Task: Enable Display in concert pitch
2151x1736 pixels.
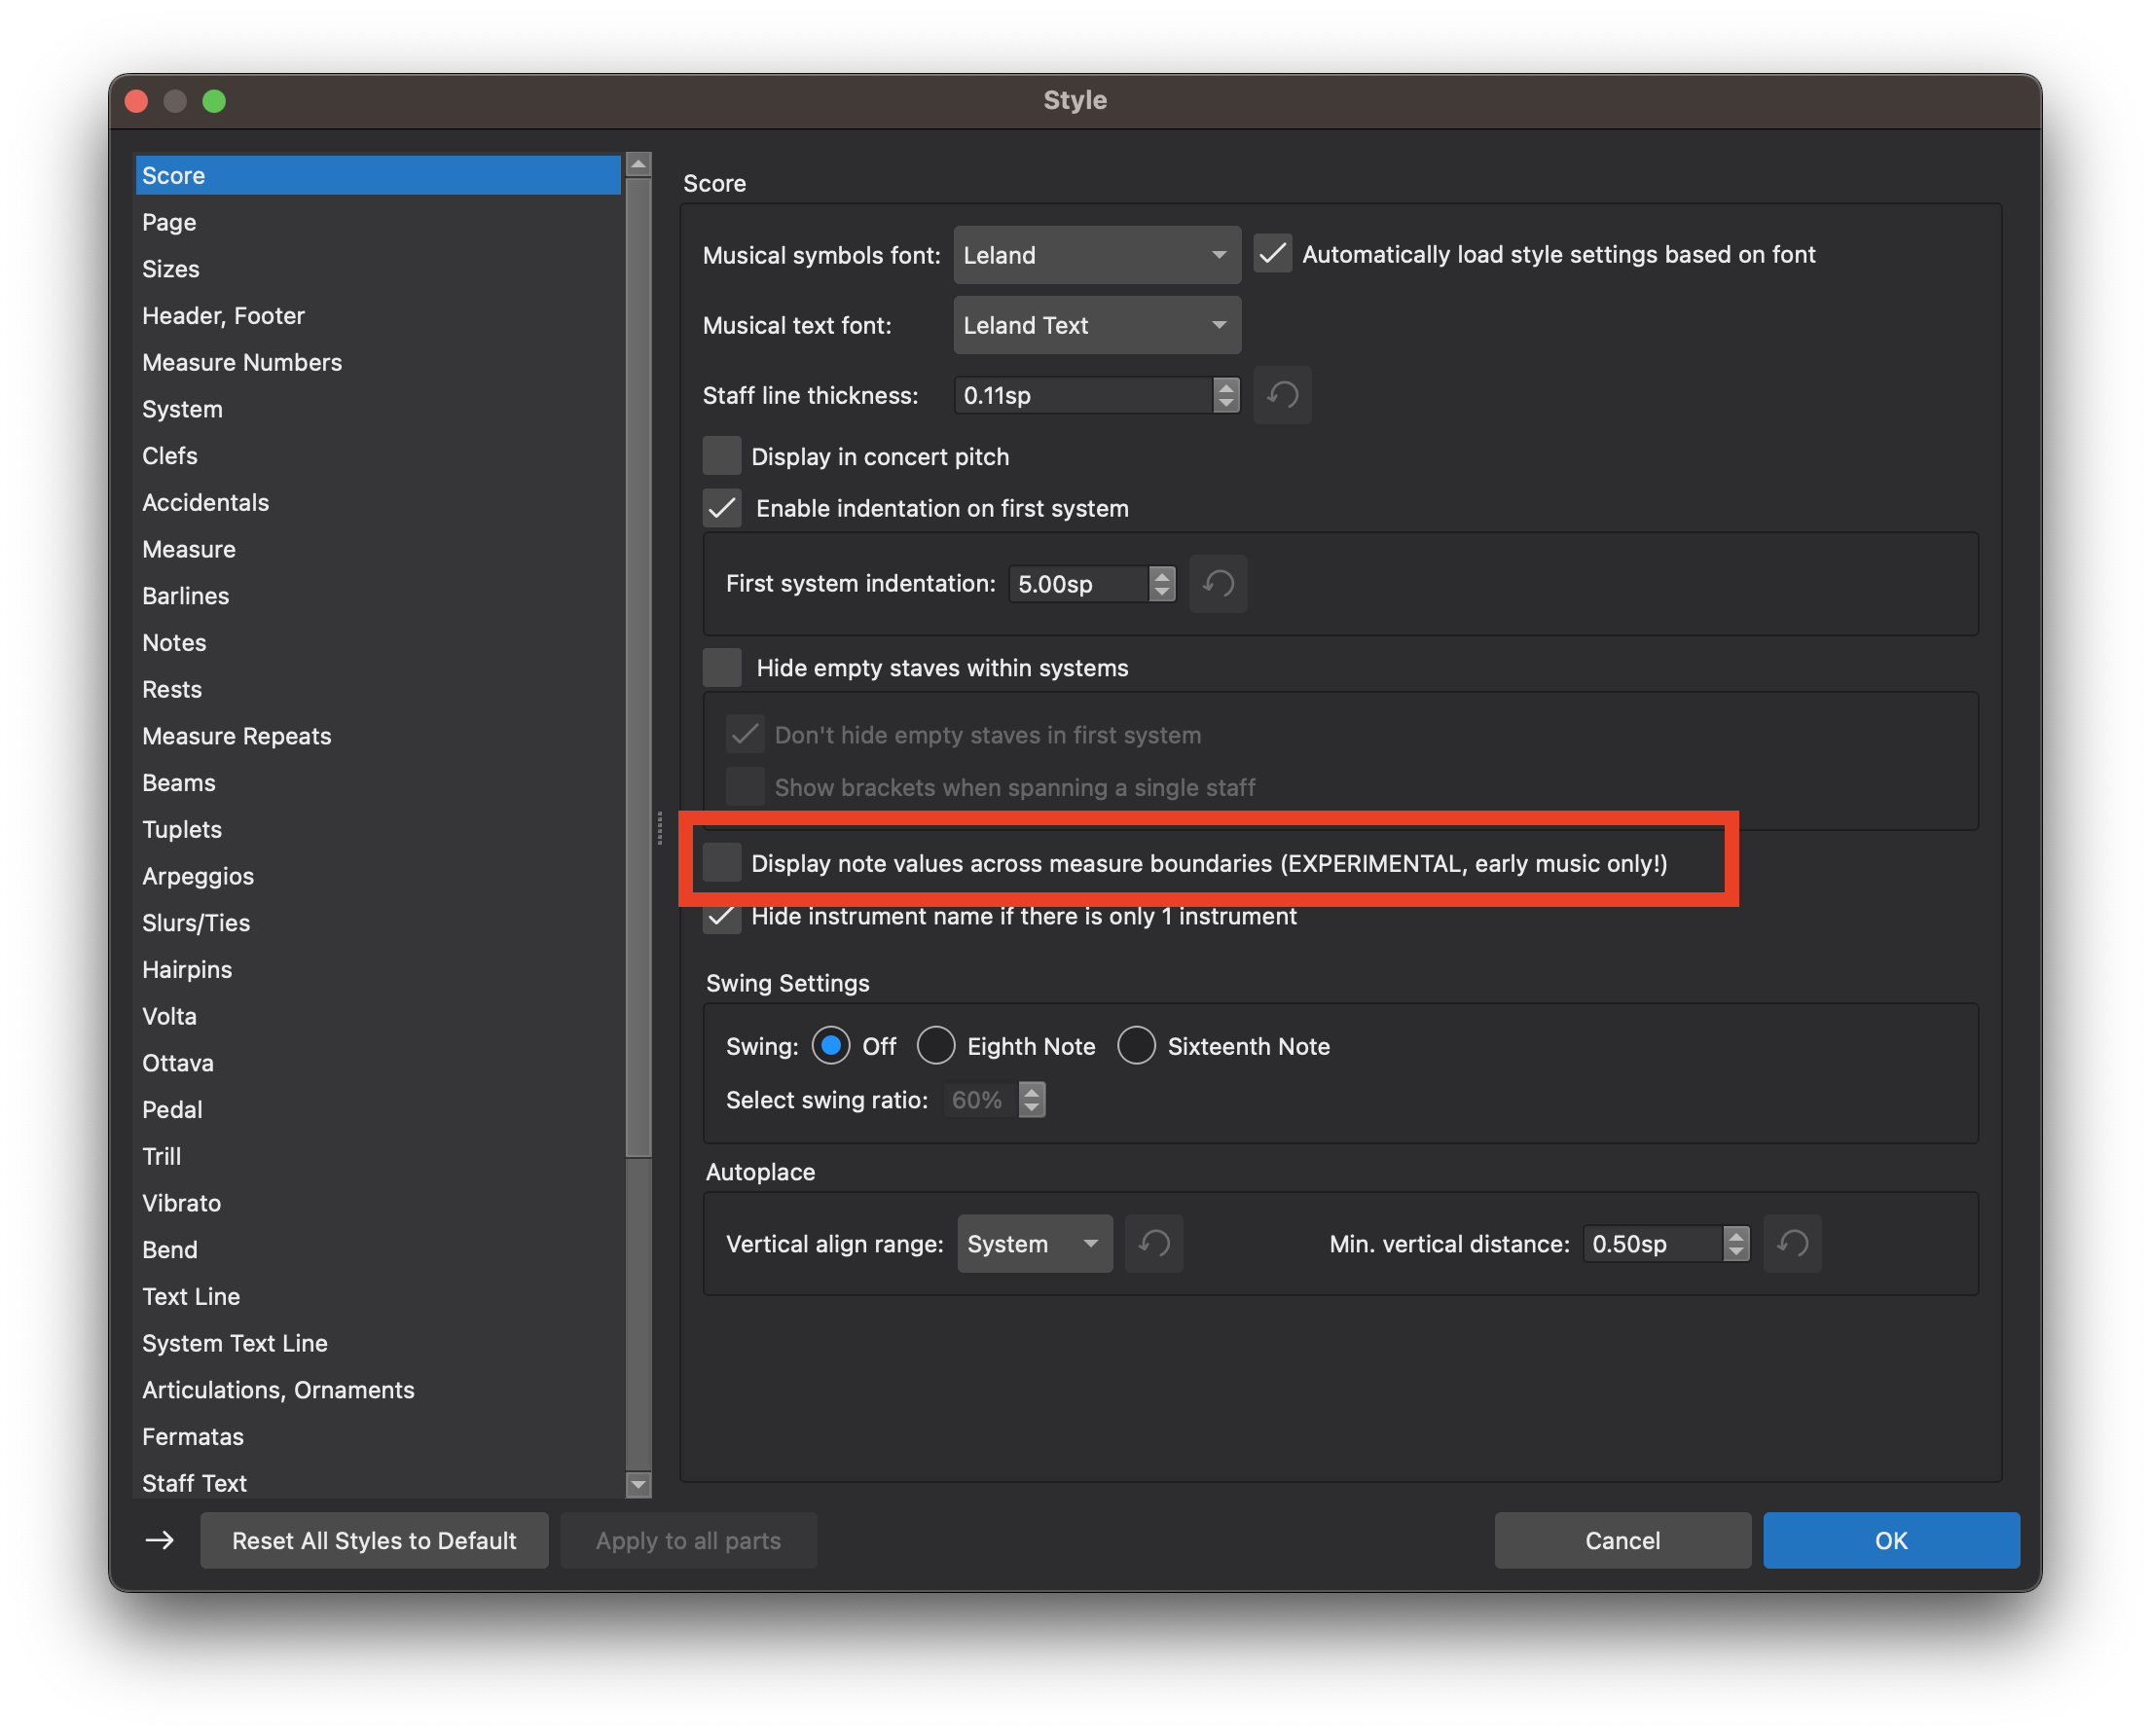Action: [722, 456]
